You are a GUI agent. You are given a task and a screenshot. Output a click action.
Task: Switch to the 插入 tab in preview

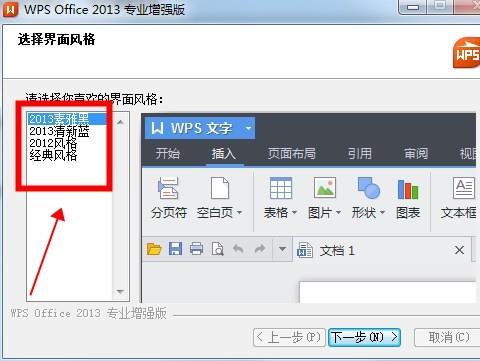pyautogui.click(x=224, y=153)
